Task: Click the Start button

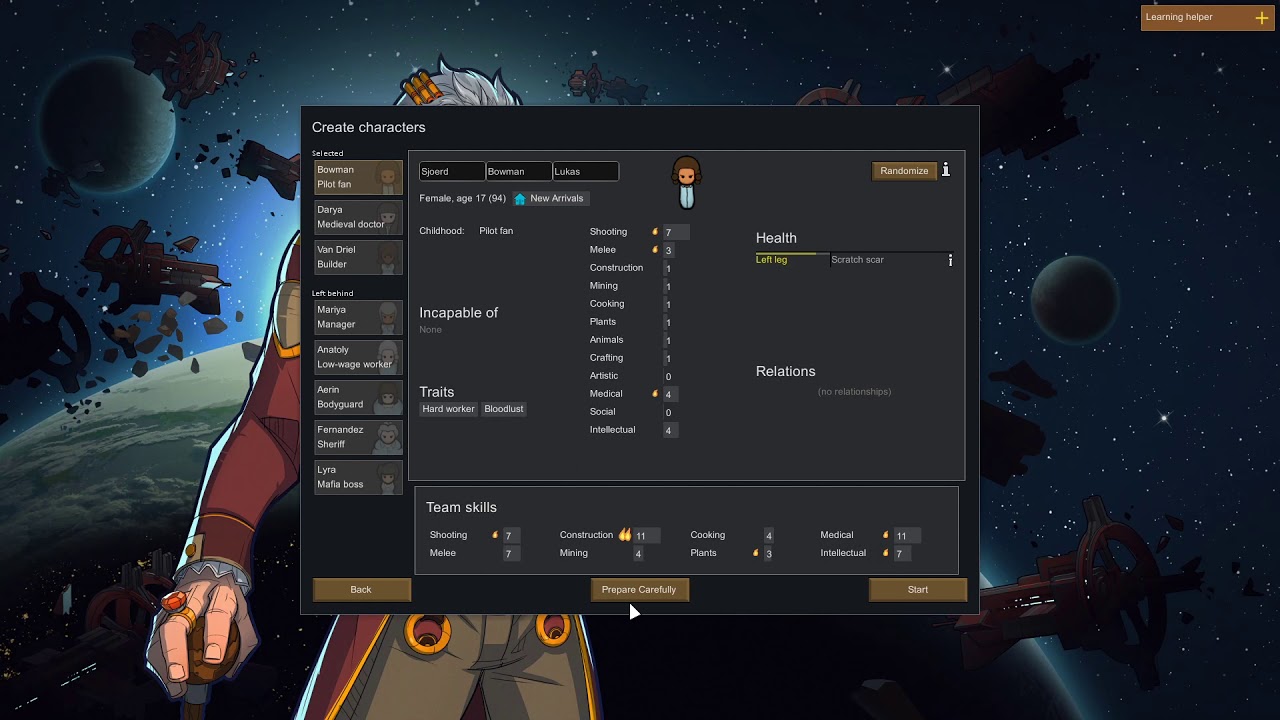Action: point(917,590)
